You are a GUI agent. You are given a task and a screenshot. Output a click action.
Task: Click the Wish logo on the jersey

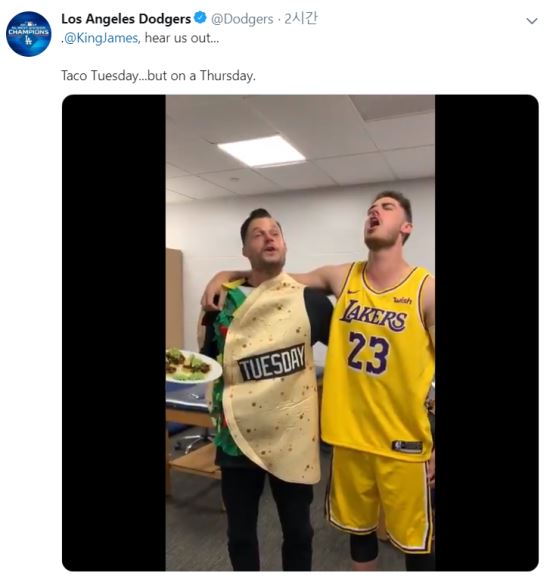pyautogui.click(x=402, y=300)
